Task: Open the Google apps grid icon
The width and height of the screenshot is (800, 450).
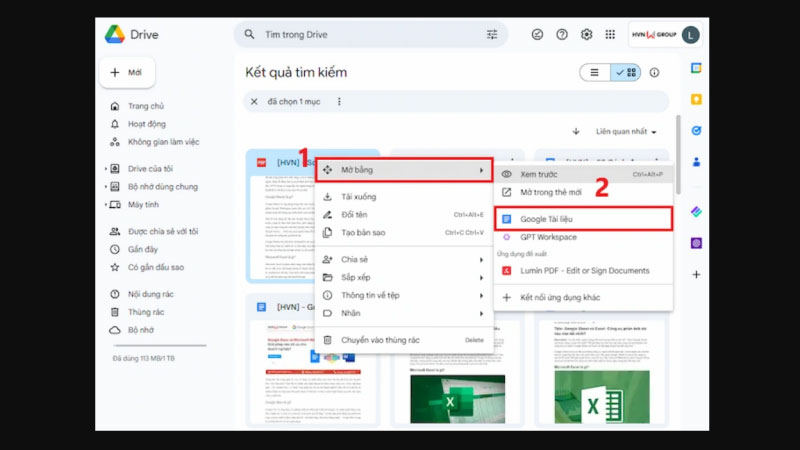Action: 610,34
